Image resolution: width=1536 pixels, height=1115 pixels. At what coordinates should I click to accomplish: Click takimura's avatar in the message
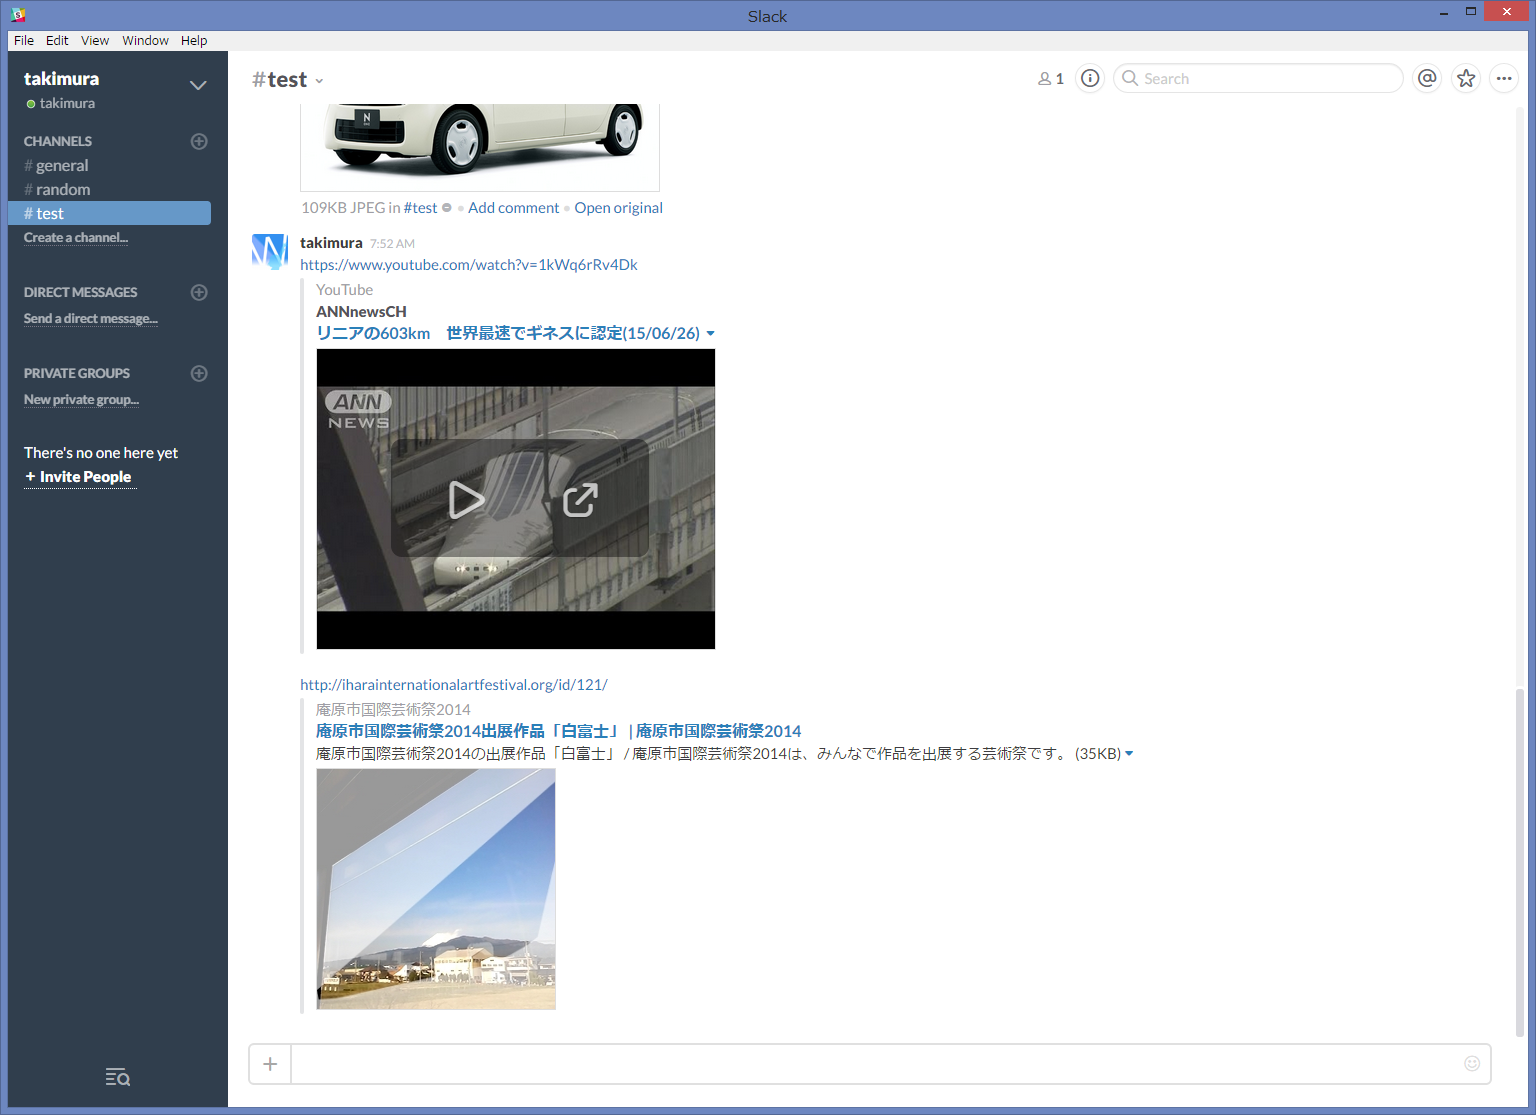click(x=270, y=252)
